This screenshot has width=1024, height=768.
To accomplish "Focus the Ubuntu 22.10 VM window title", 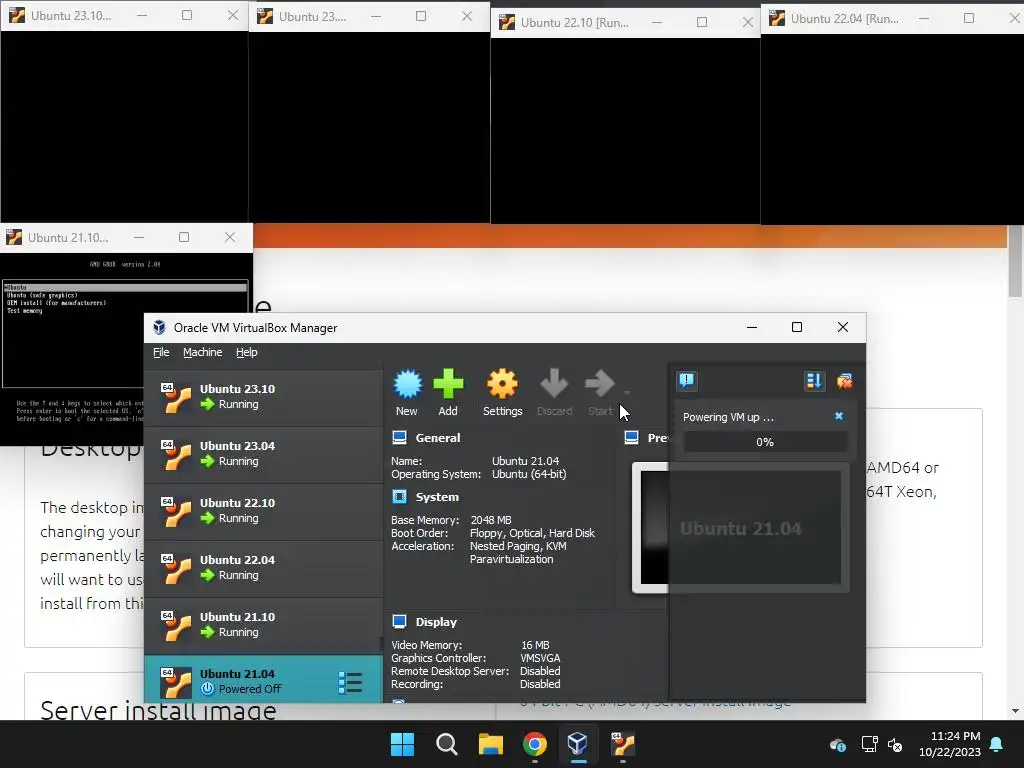I will (575, 23).
